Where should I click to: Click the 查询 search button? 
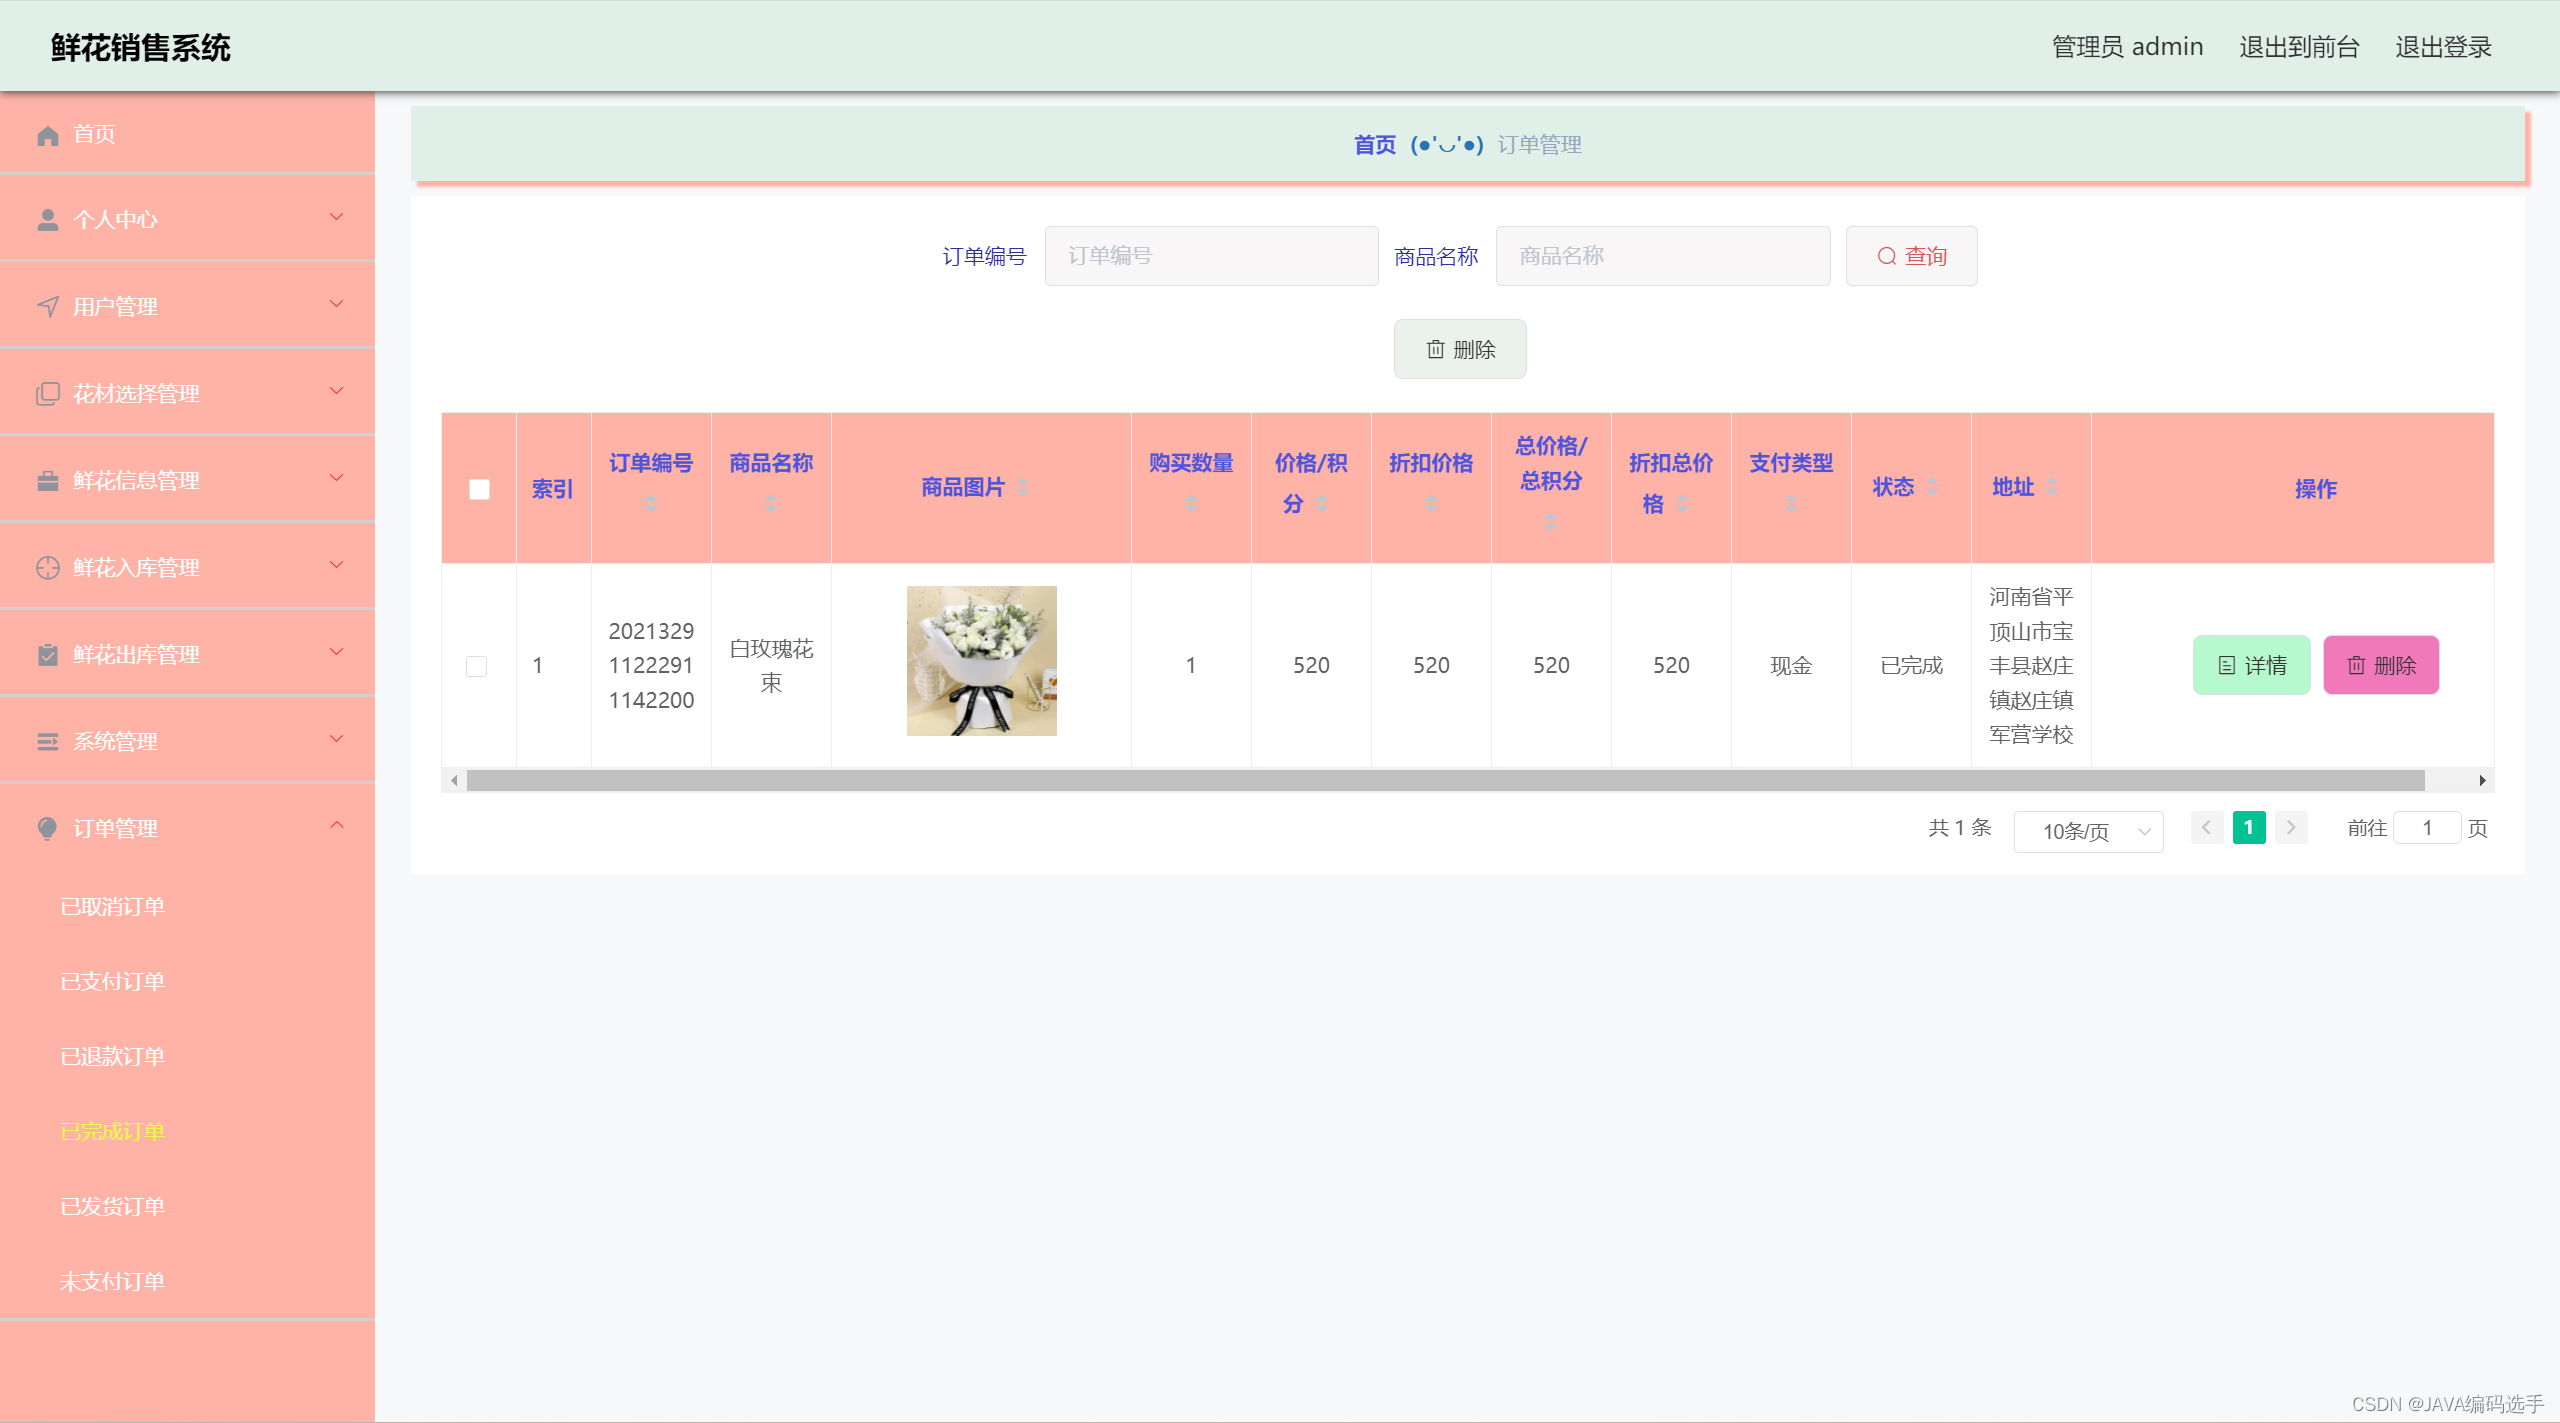[1911, 256]
